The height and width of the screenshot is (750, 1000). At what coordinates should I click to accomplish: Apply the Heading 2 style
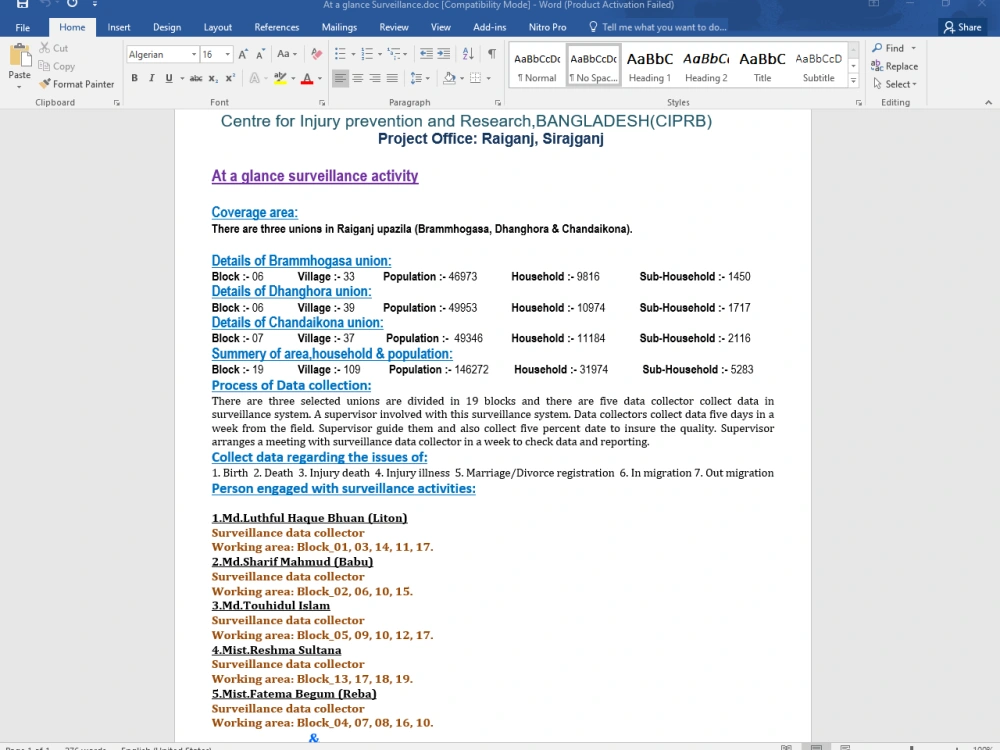click(706, 66)
